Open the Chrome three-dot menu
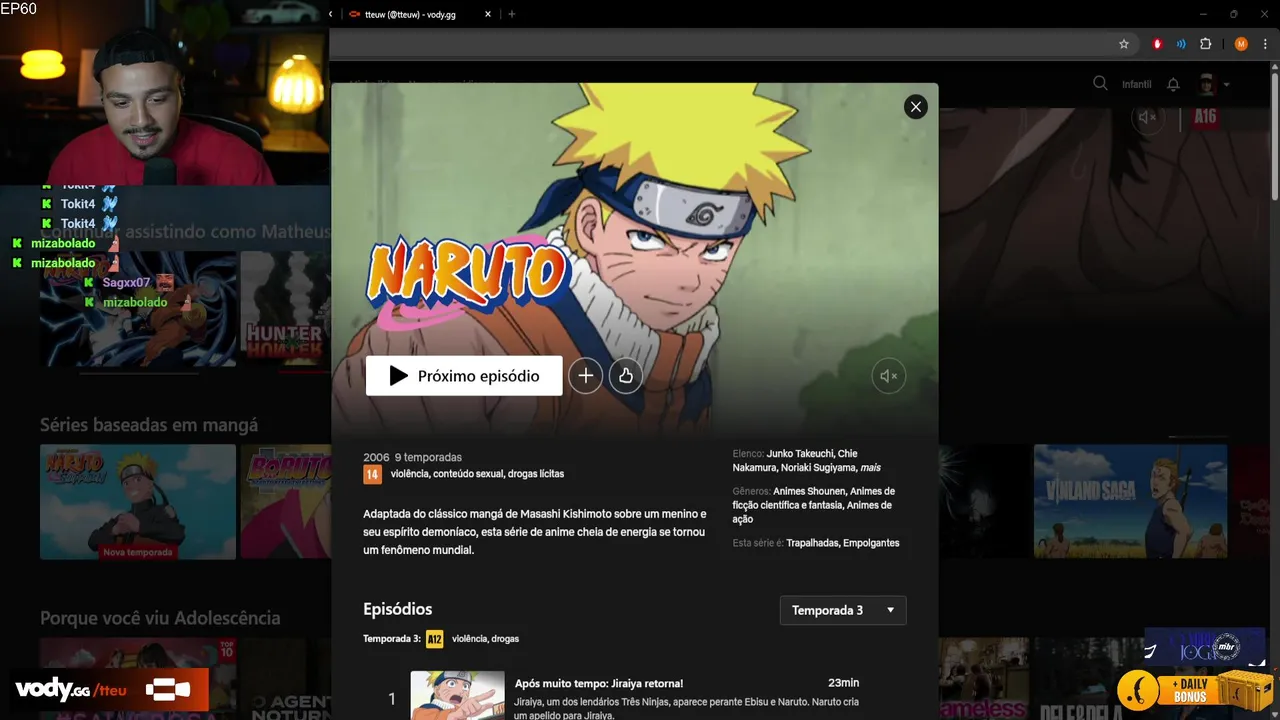The height and width of the screenshot is (720, 1280). click(x=1266, y=44)
